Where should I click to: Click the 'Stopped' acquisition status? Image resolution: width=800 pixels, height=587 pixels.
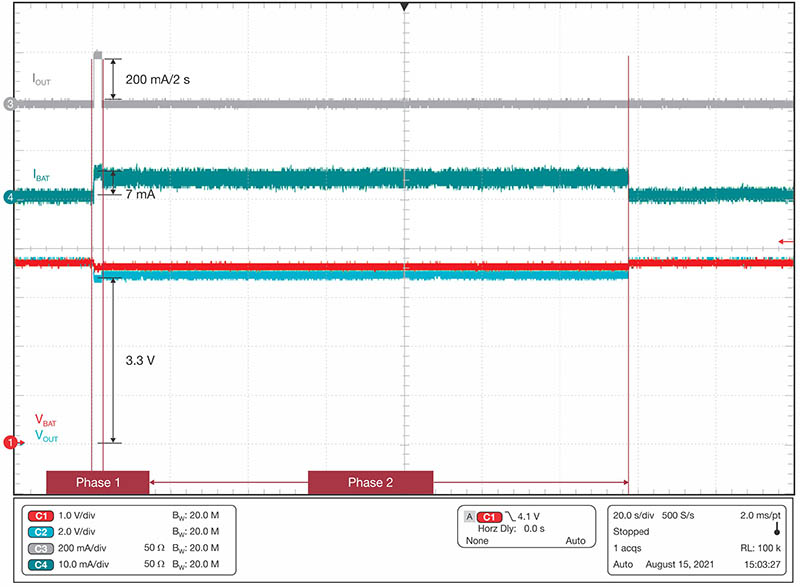632,532
